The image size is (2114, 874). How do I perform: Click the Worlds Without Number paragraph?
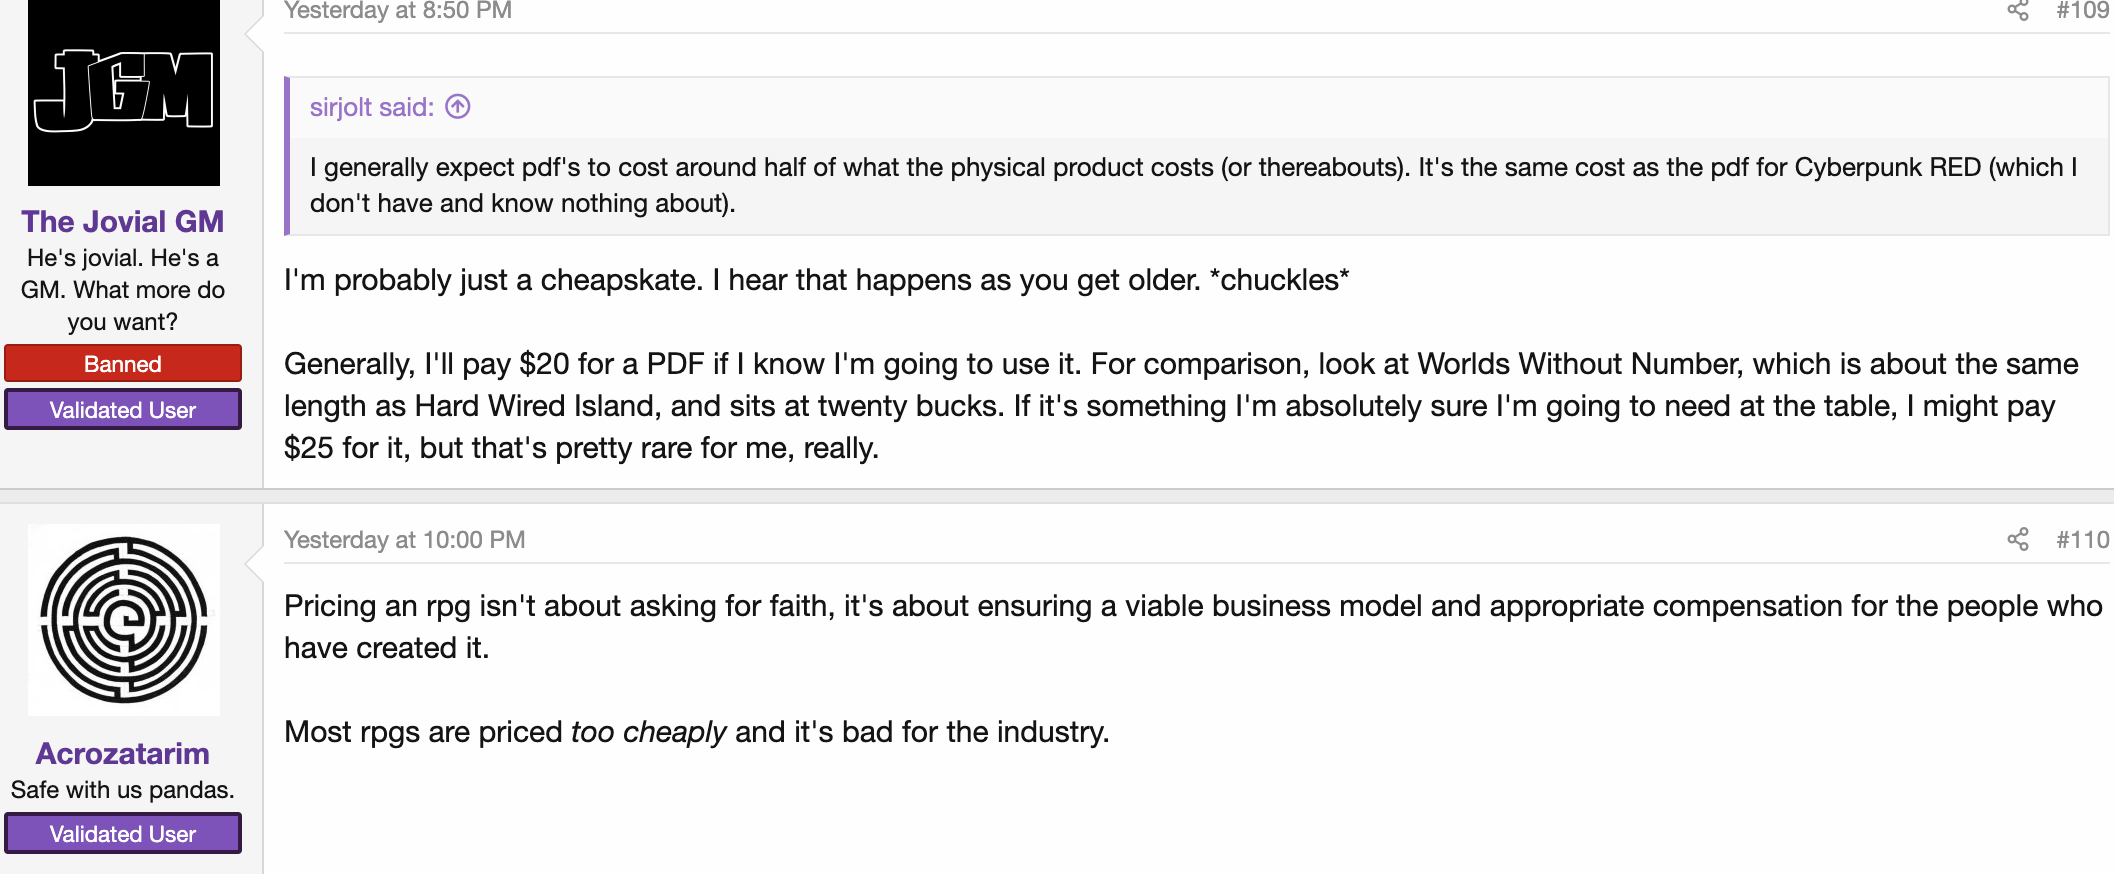tap(1181, 405)
